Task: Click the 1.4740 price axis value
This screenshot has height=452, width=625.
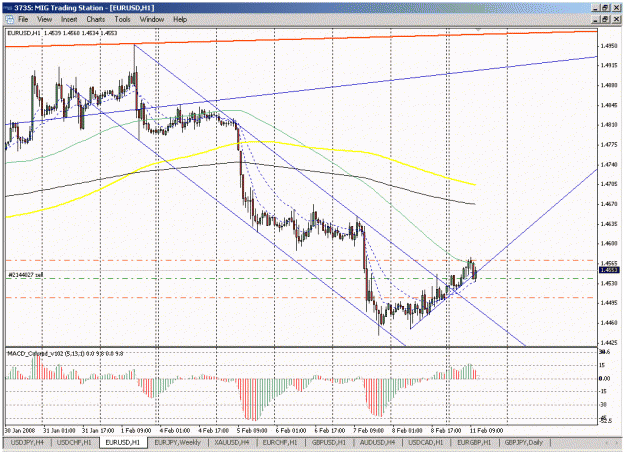Action: point(609,165)
